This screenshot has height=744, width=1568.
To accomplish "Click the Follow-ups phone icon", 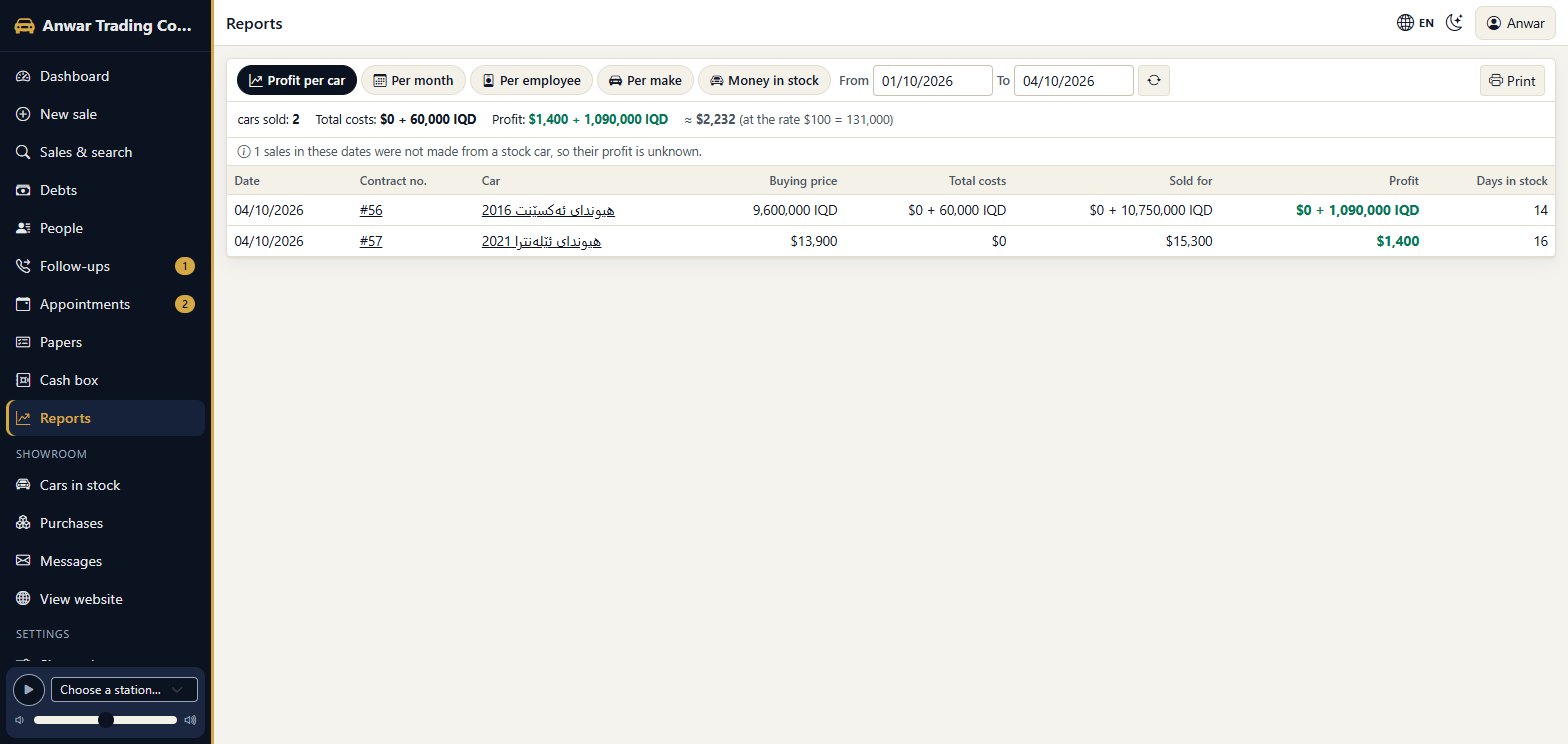I will (x=24, y=266).
